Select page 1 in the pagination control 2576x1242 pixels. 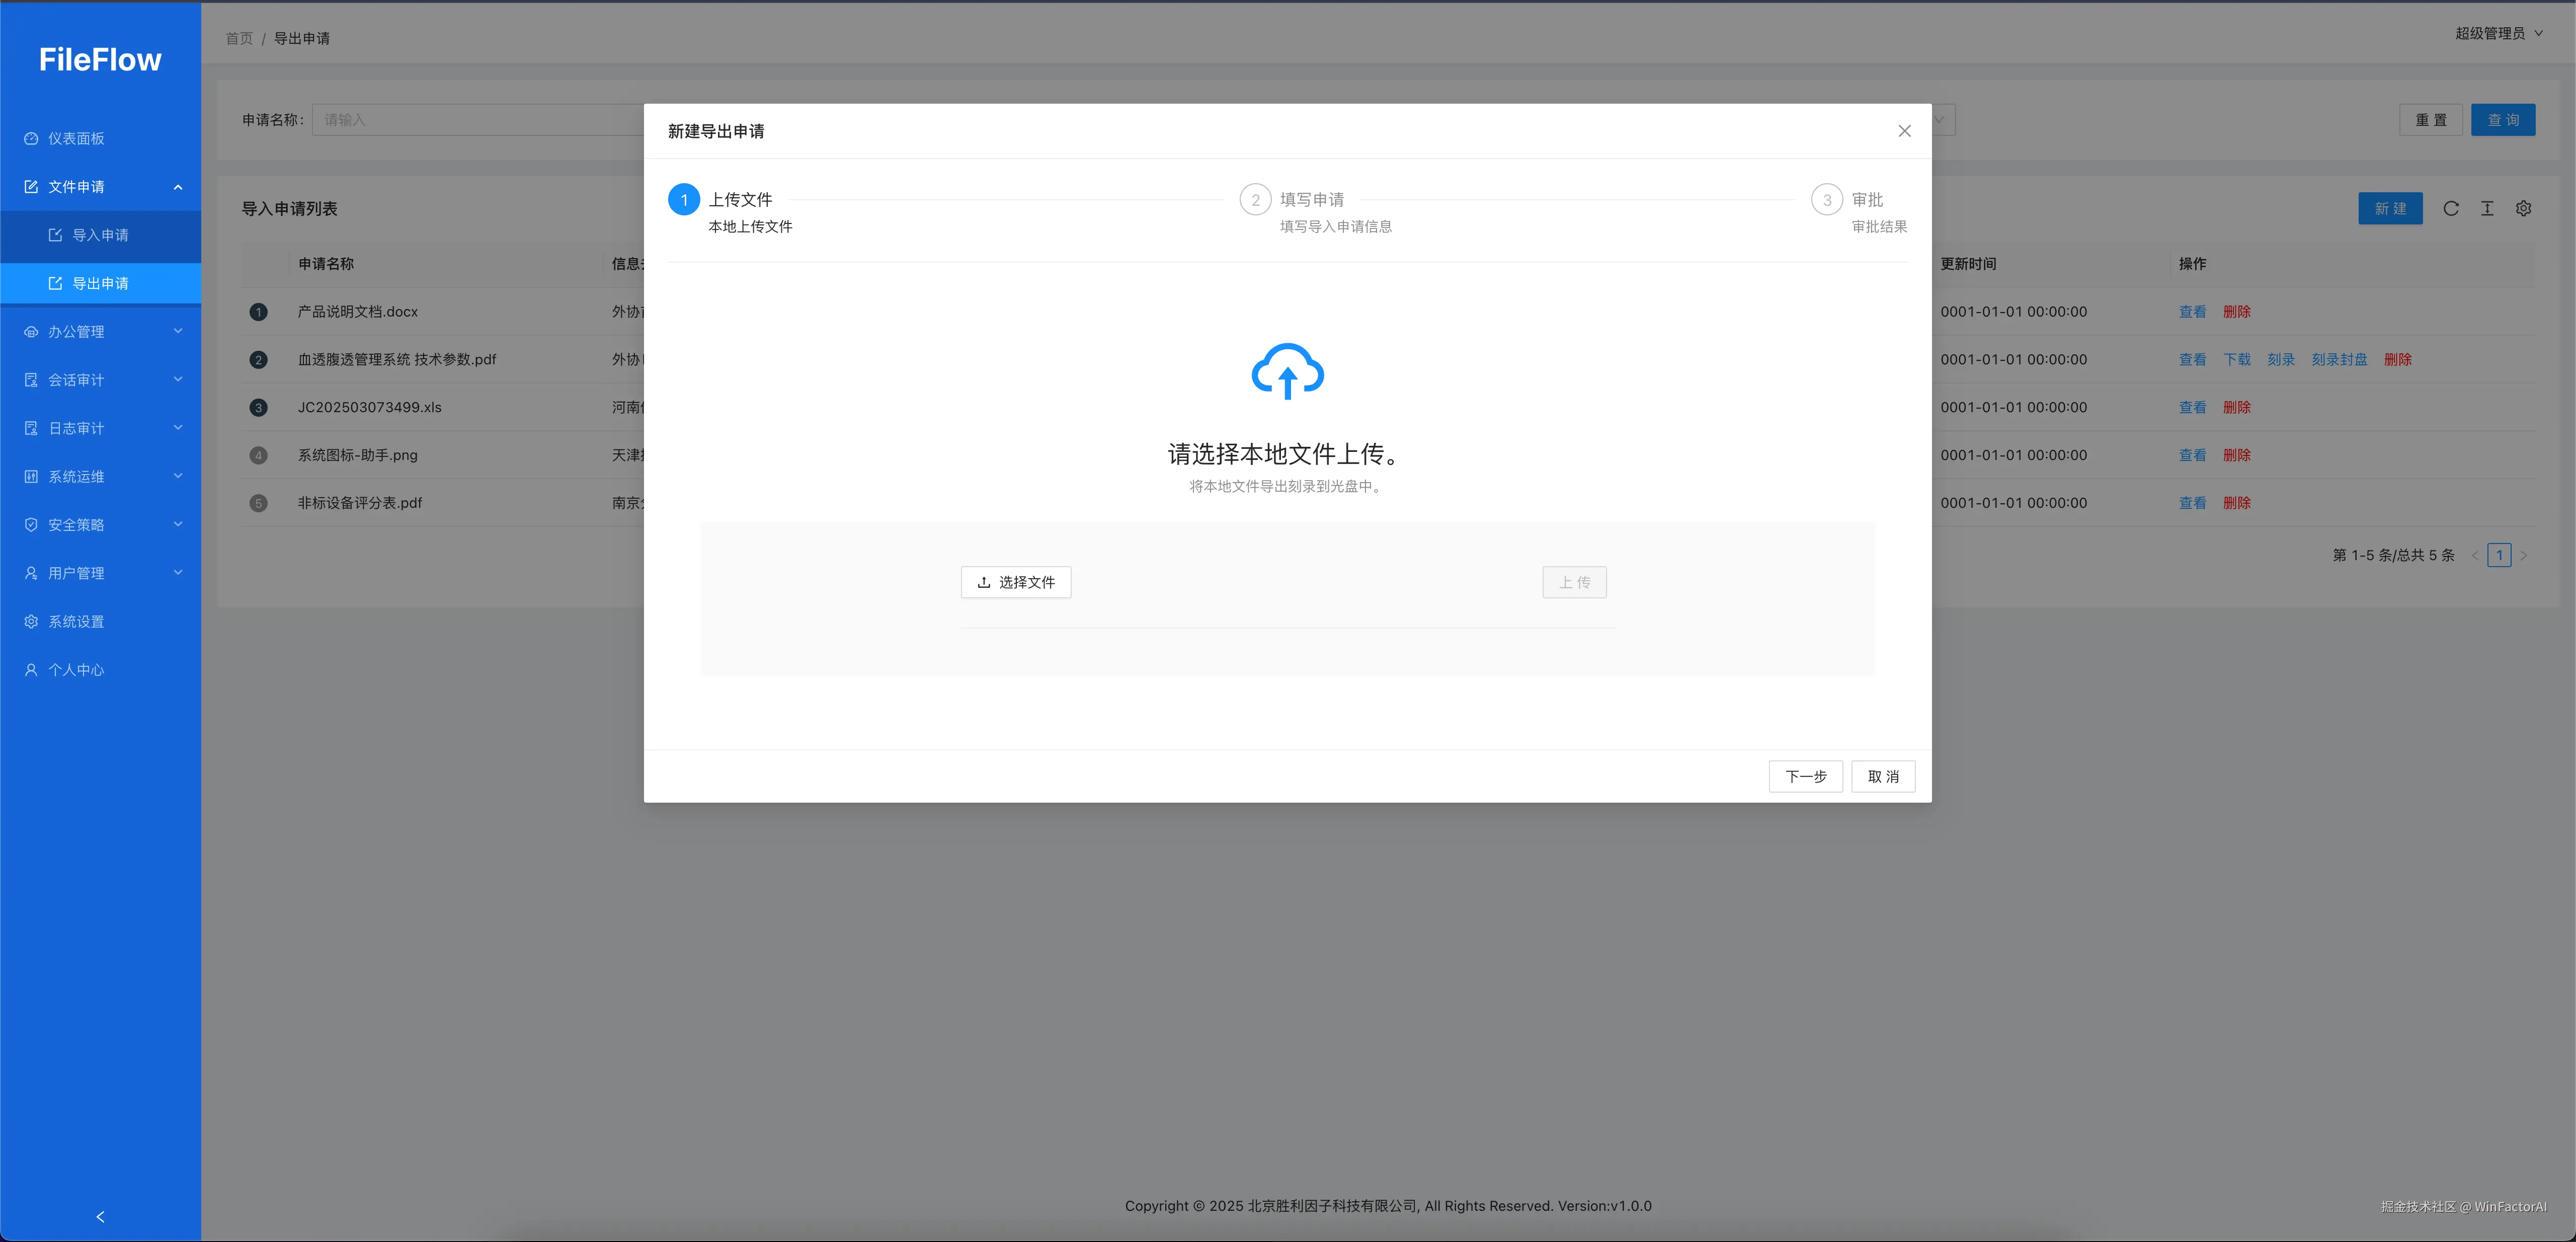(2499, 555)
